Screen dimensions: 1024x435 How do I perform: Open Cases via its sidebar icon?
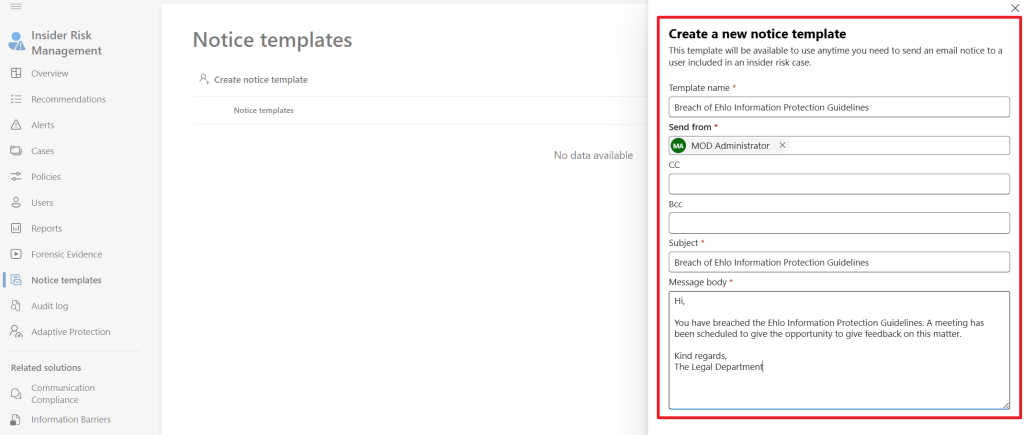pyautogui.click(x=16, y=151)
